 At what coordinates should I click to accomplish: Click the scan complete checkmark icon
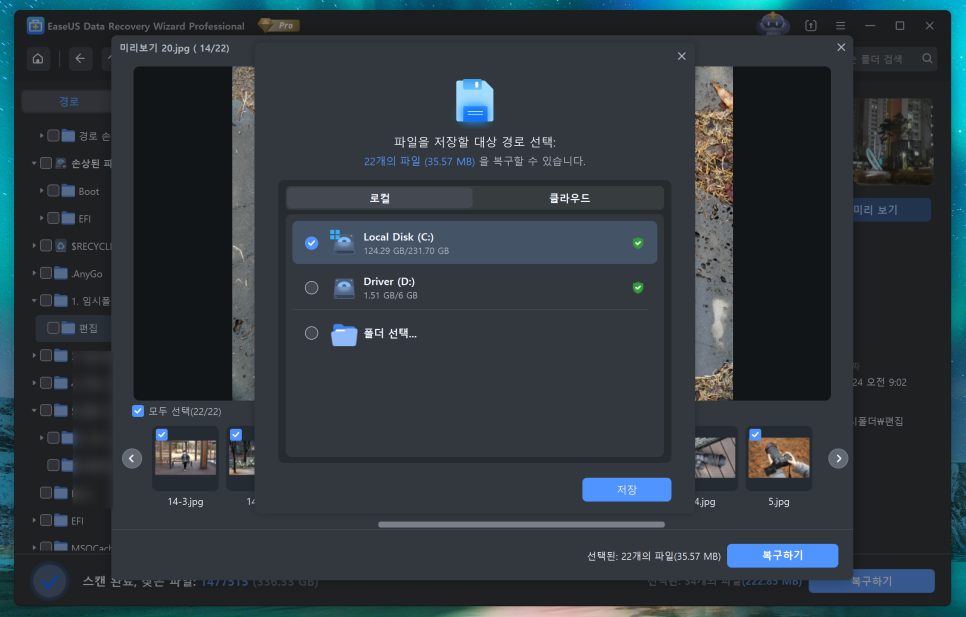point(50,581)
